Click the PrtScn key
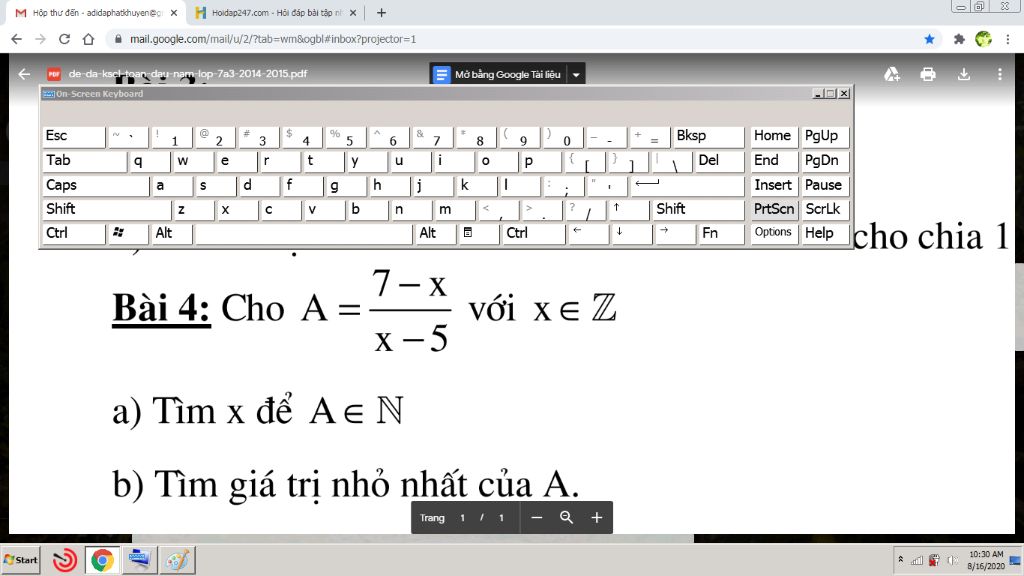Image resolution: width=1024 pixels, height=576 pixels. coord(774,210)
